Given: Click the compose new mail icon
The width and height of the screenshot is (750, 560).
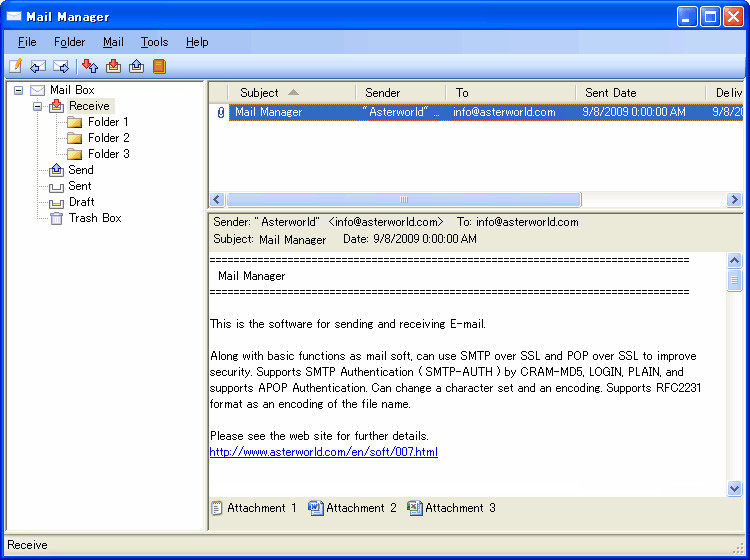Looking at the screenshot, I should (x=15, y=66).
